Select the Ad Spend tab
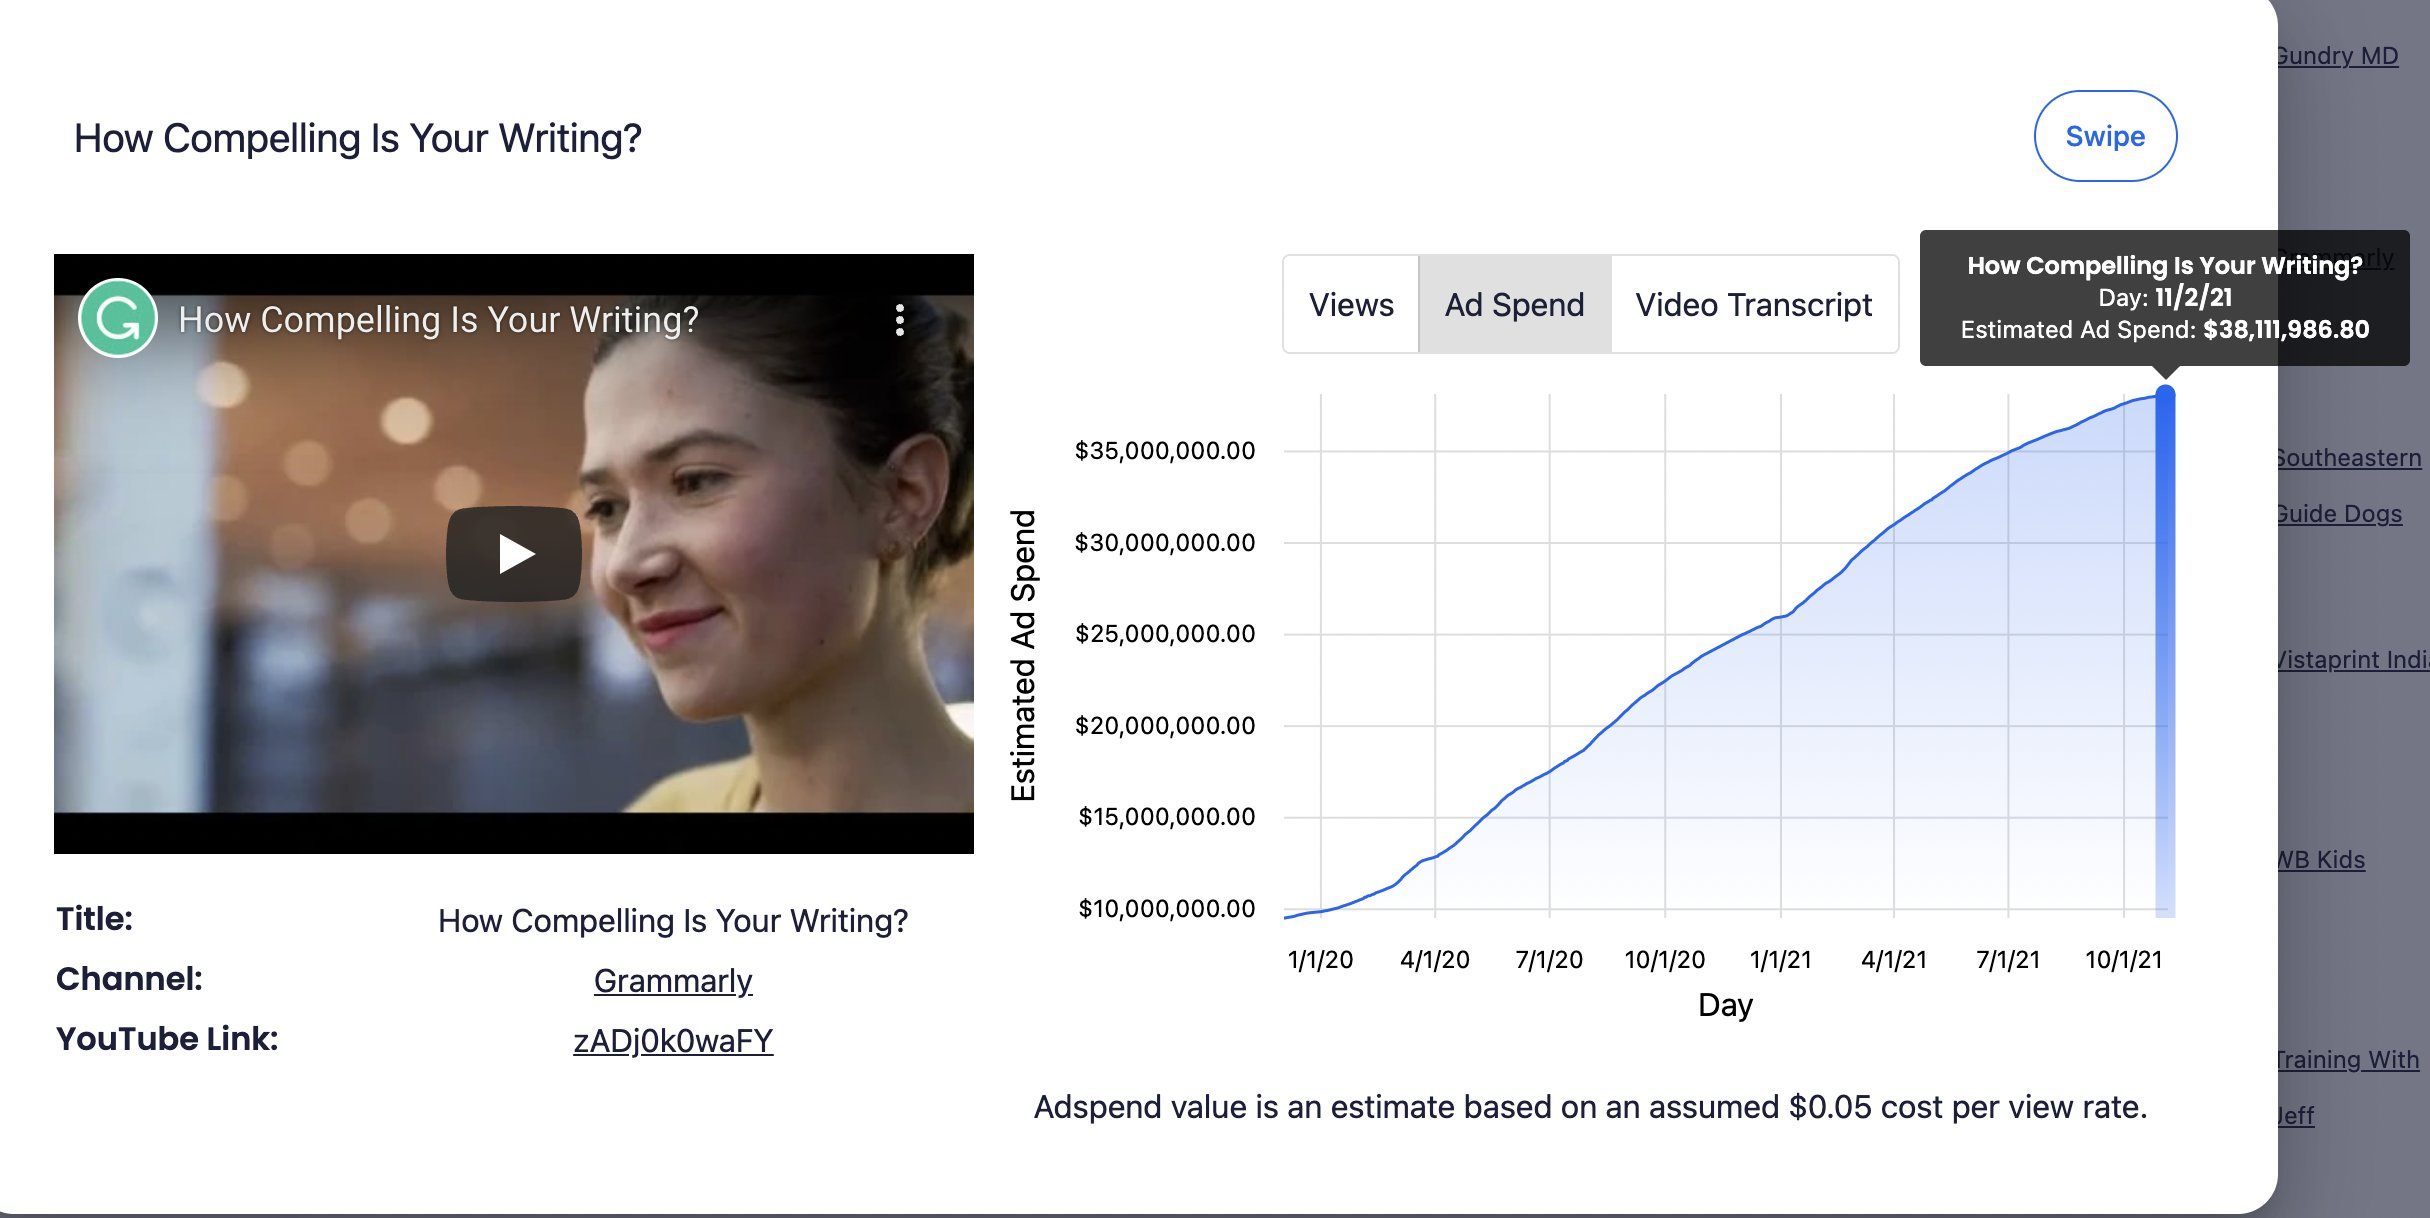The image size is (2430, 1218). pyautogui.click(x=1514, y=304)
